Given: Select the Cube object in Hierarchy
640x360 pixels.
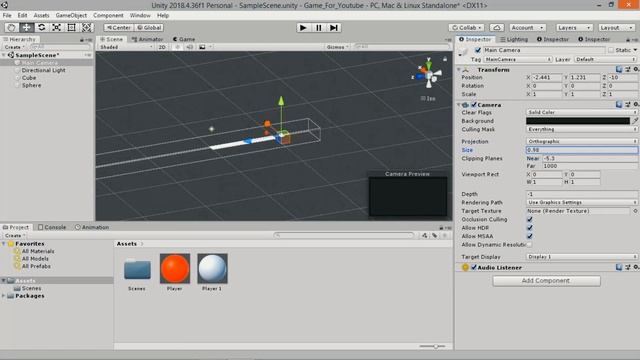Looking at the screenshot, I should (x=29, y=78).
